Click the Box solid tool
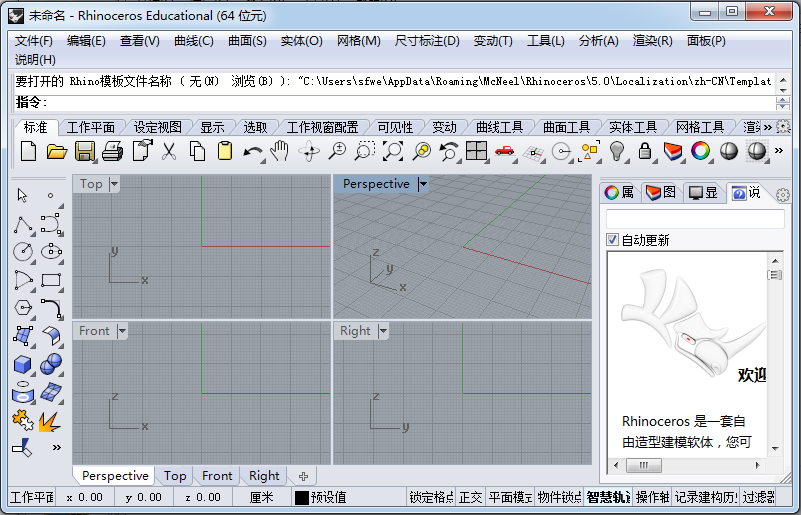801x515 pixels. [23, 365]
